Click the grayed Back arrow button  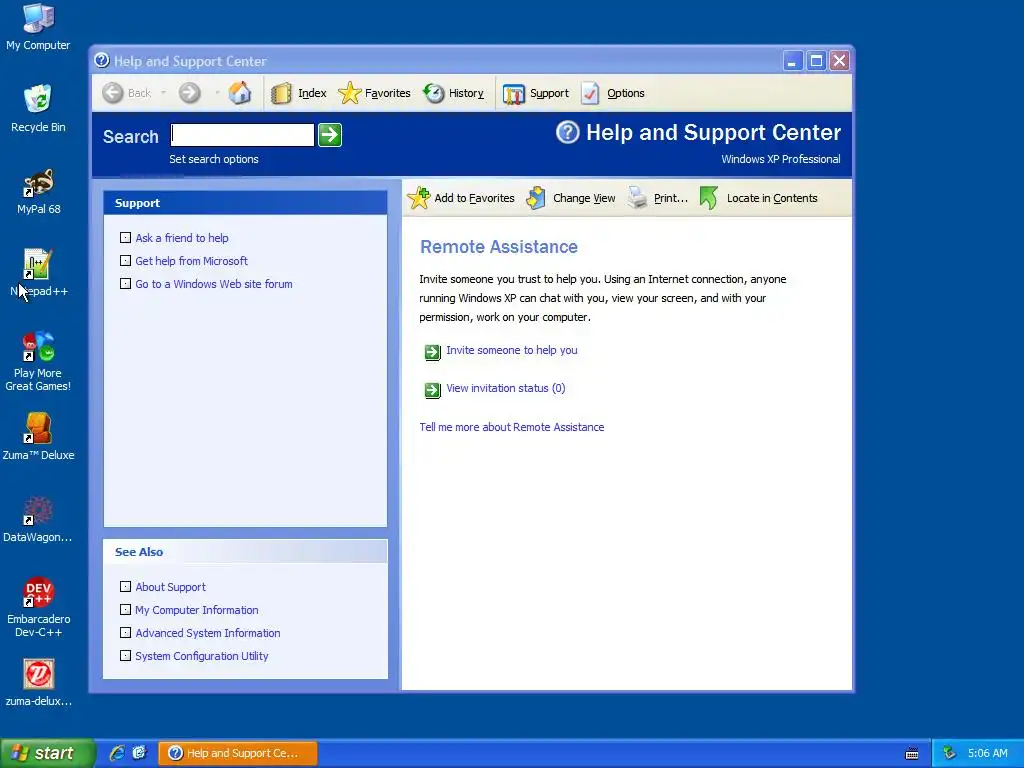point(113,93)
